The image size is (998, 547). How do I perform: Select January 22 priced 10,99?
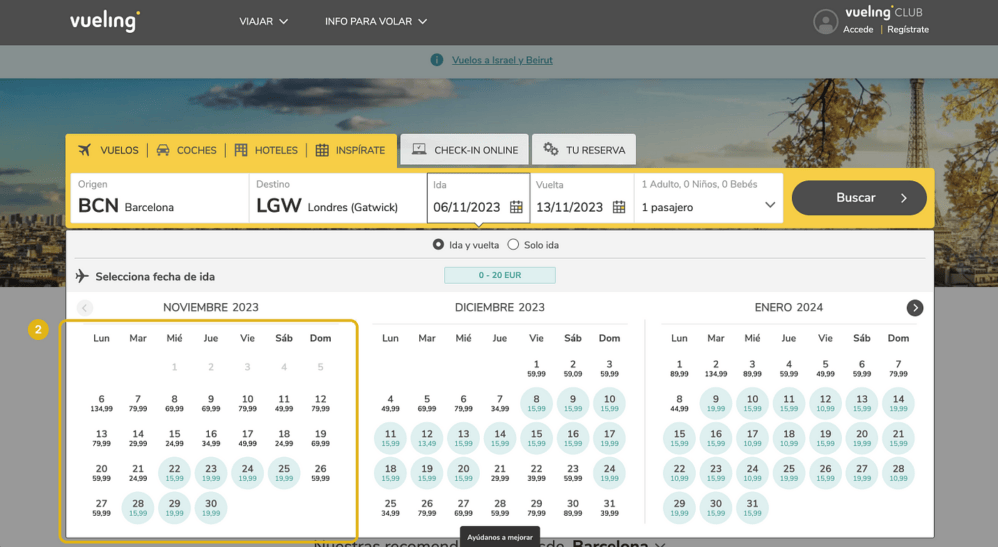(x=679, y=472)
